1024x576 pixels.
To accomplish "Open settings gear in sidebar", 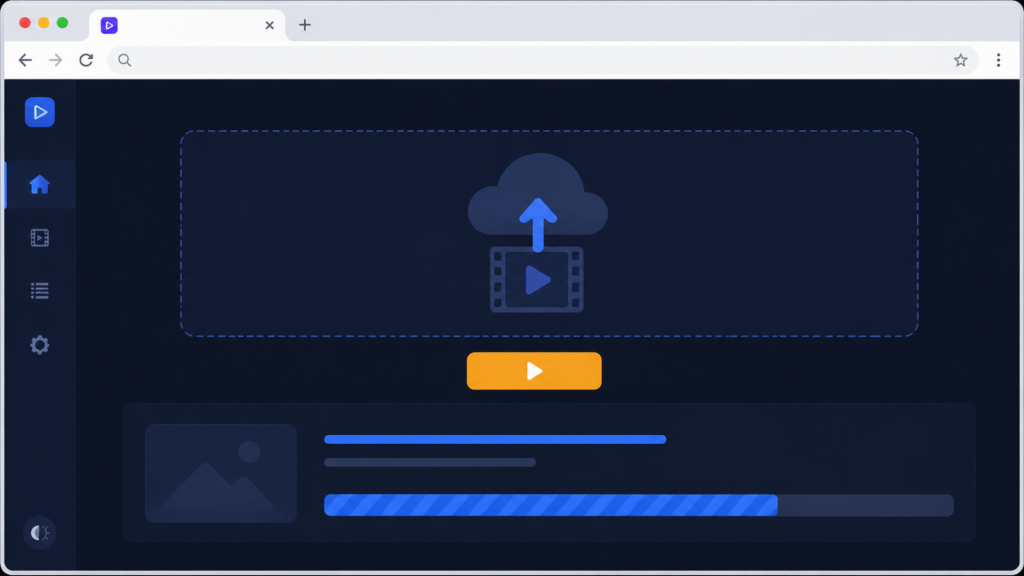I will pos(40,345).
